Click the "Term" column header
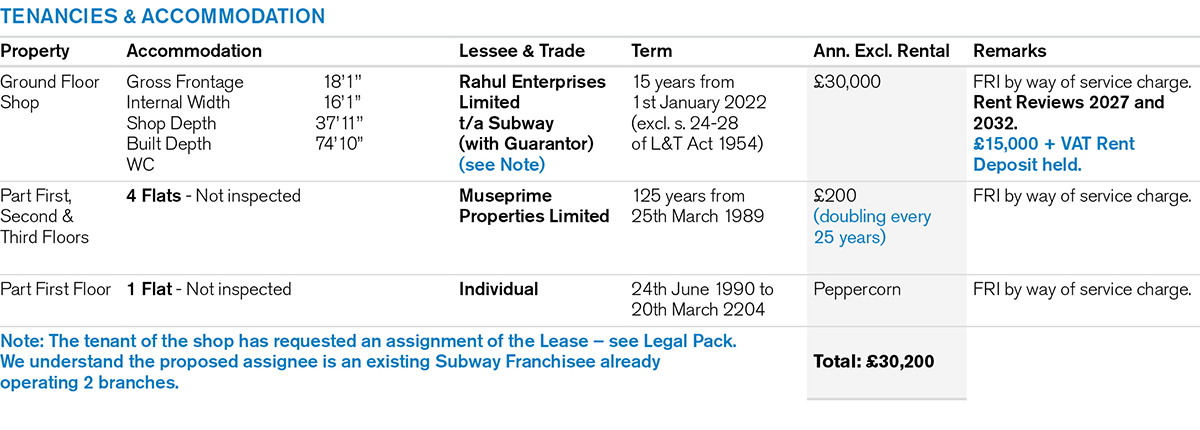Image resolution: width=1200 pixels, height=430 pixels. point(652,51)
